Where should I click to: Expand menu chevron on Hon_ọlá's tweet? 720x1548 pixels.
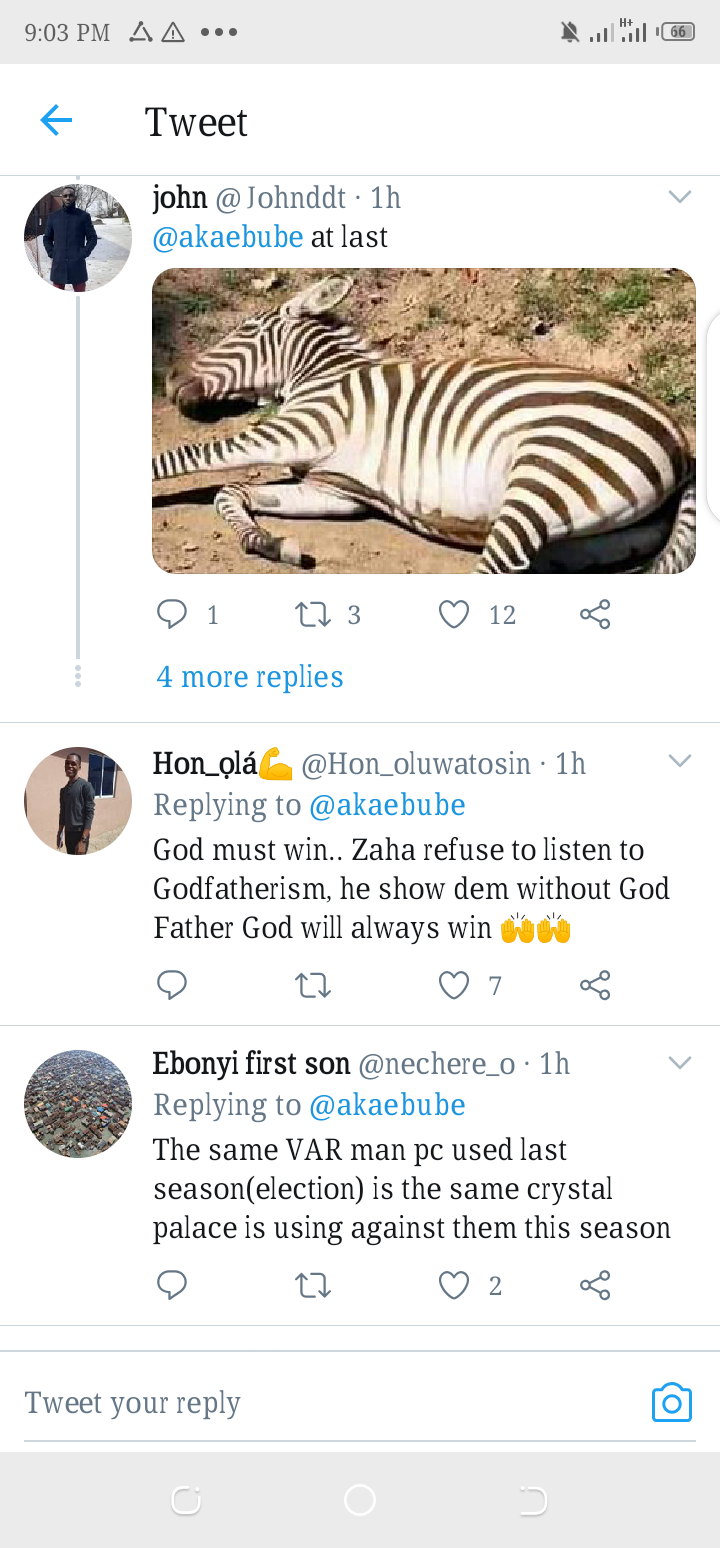680,762
